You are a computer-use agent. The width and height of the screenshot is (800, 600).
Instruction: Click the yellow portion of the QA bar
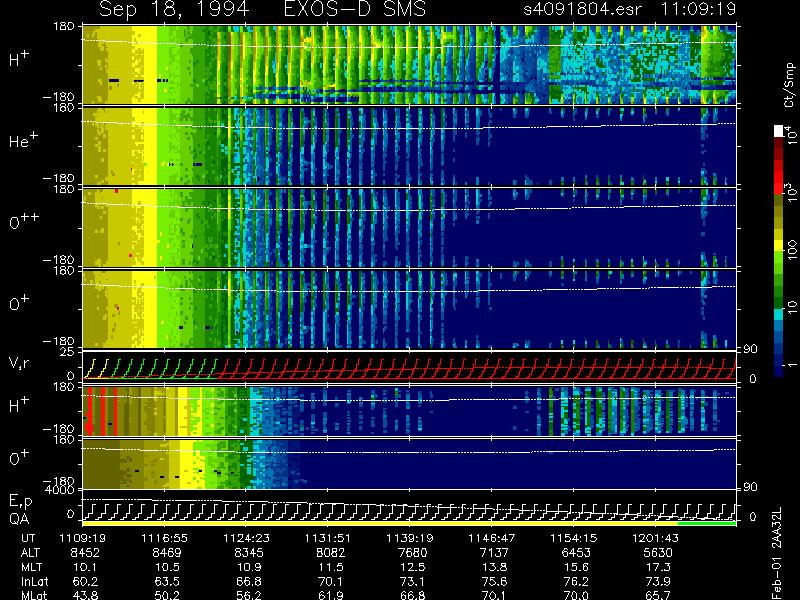pos(380,523)
